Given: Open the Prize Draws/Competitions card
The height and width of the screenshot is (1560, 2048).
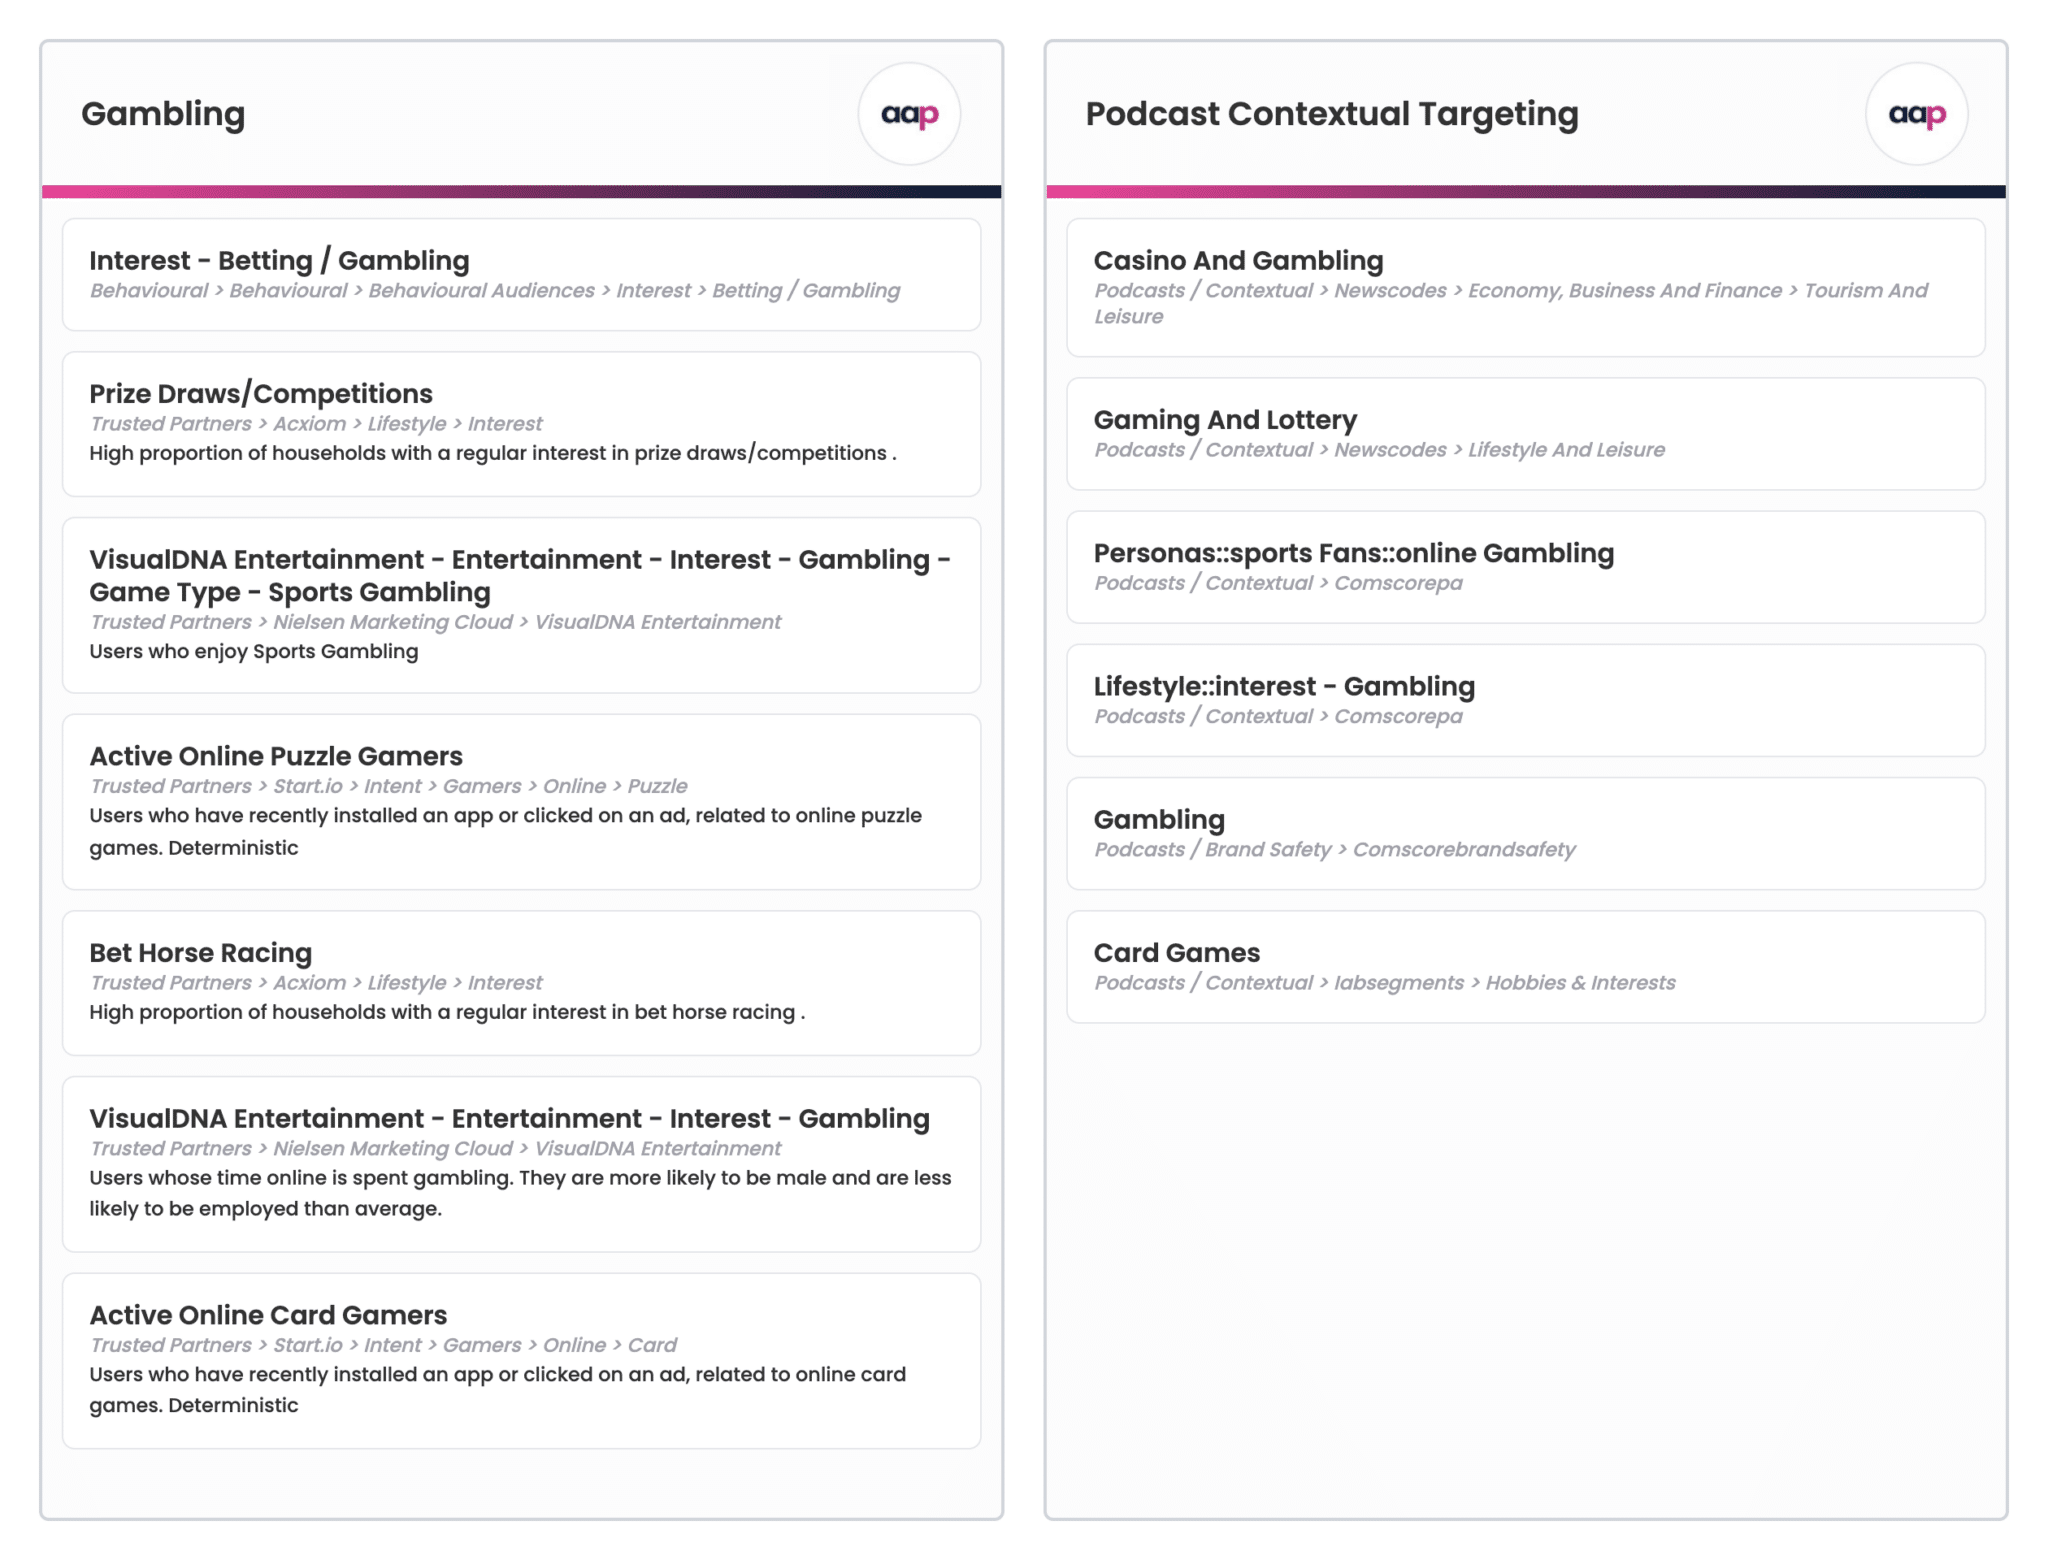Looking at the screenshot, I should coord(521,424).
